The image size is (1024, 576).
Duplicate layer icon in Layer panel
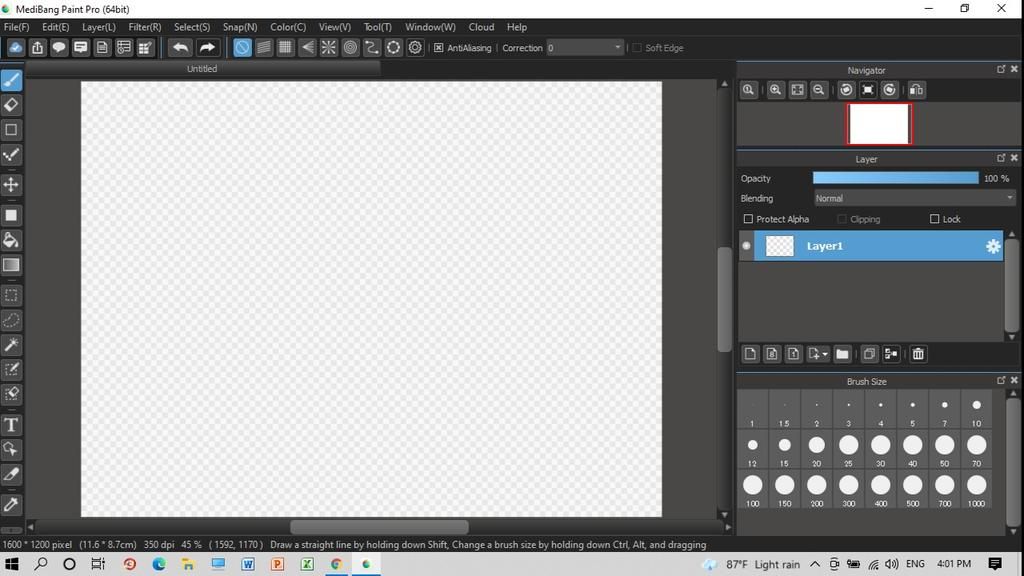tap(869, 354)
